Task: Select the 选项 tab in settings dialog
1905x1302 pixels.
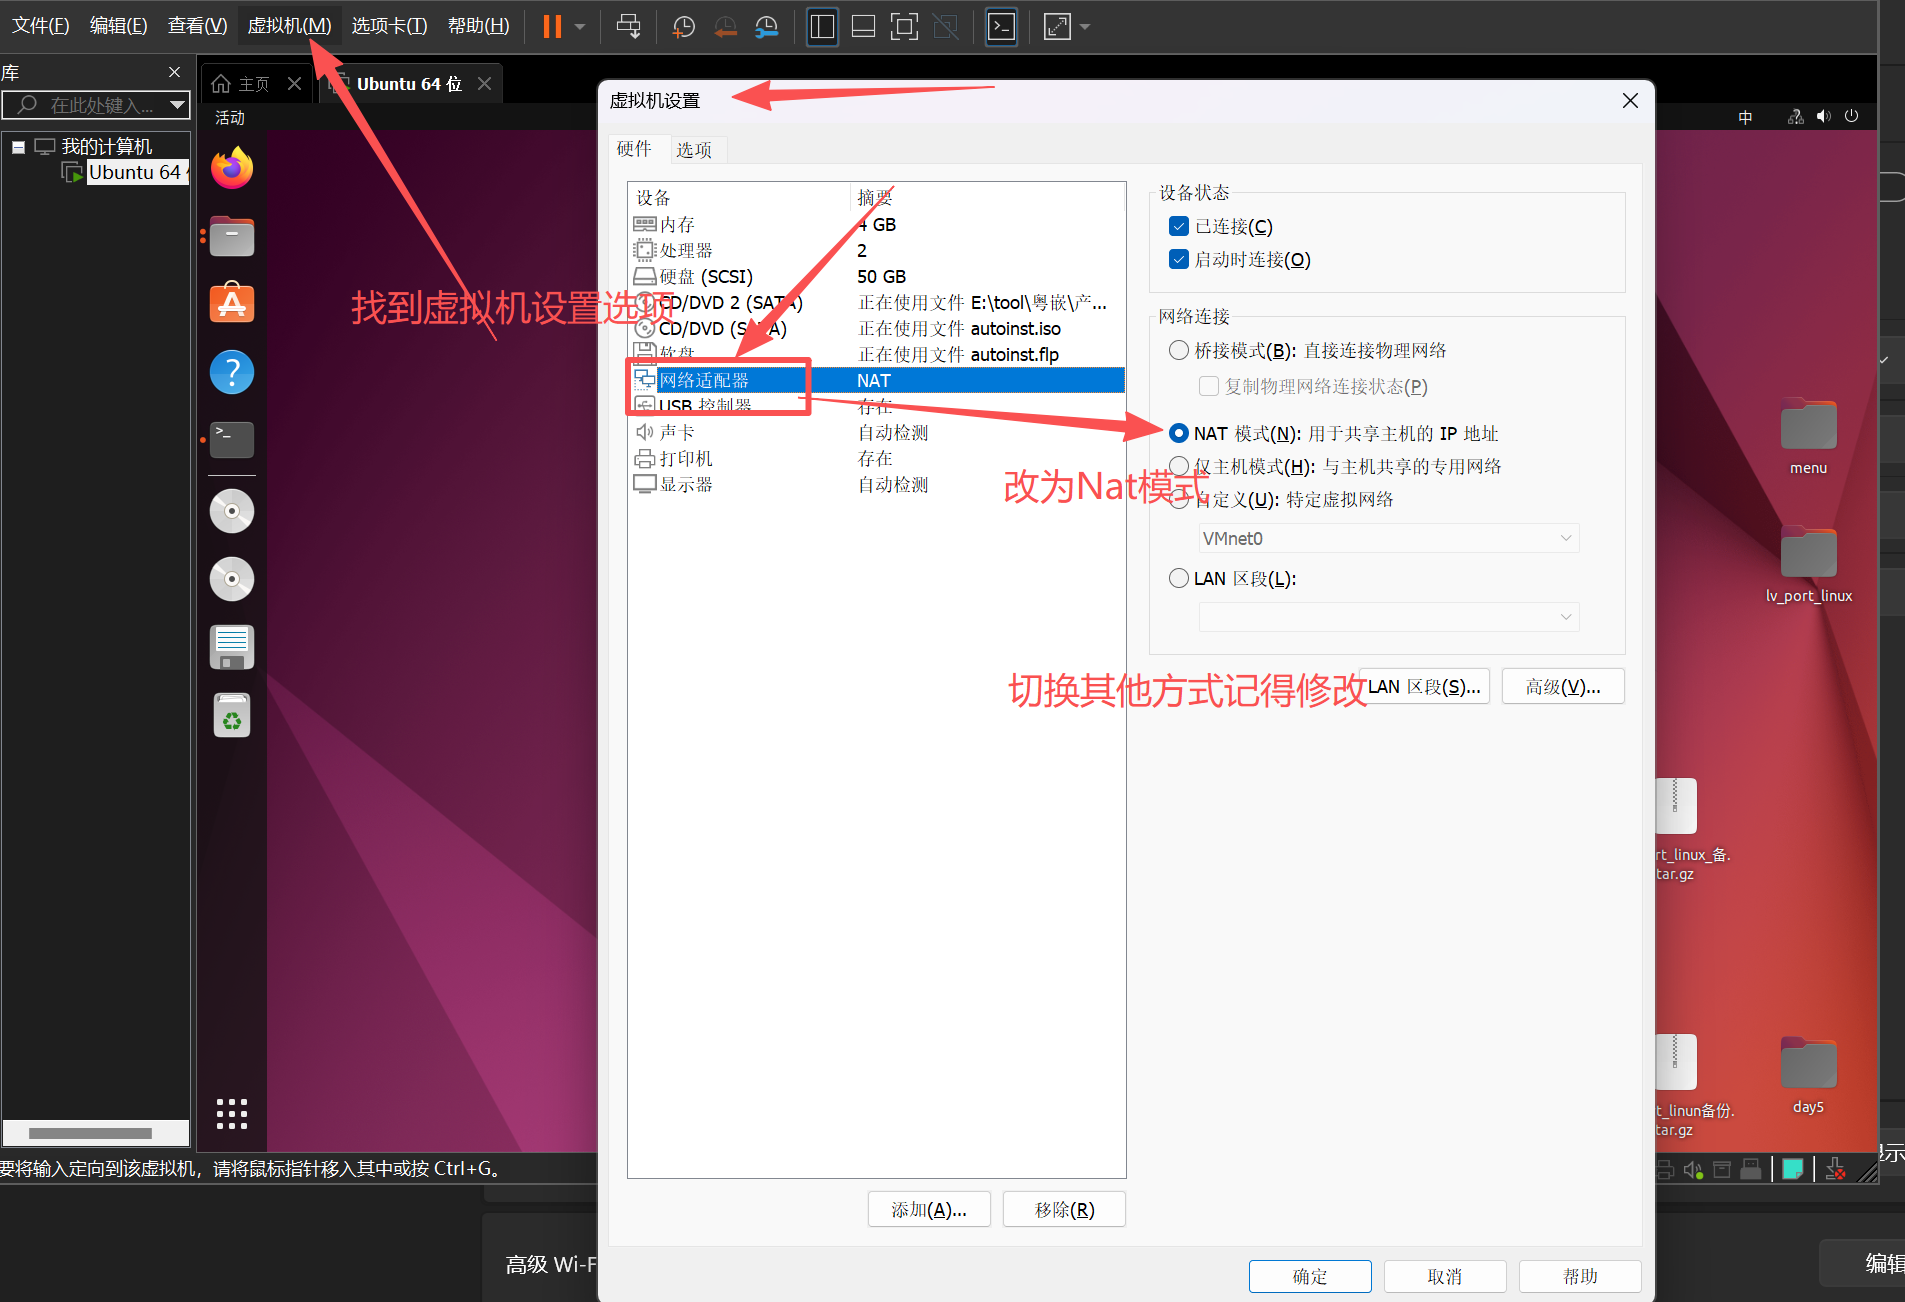Action: [x=694, y=150]
